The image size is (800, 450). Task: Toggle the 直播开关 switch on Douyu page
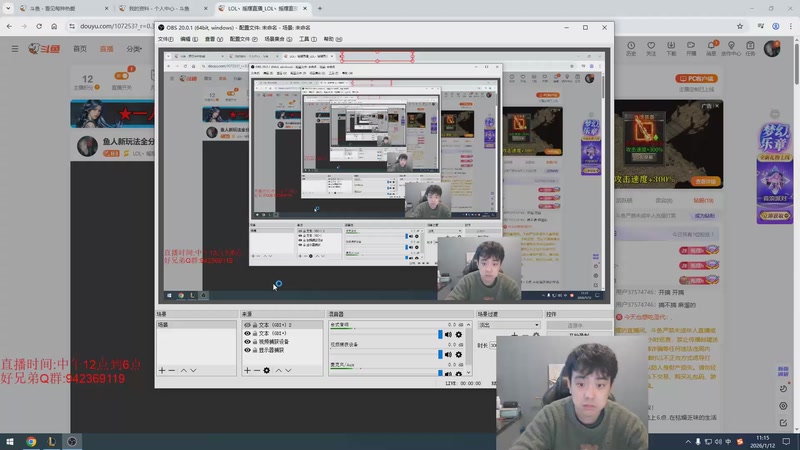pyautogui.click(x=121, y=76)
